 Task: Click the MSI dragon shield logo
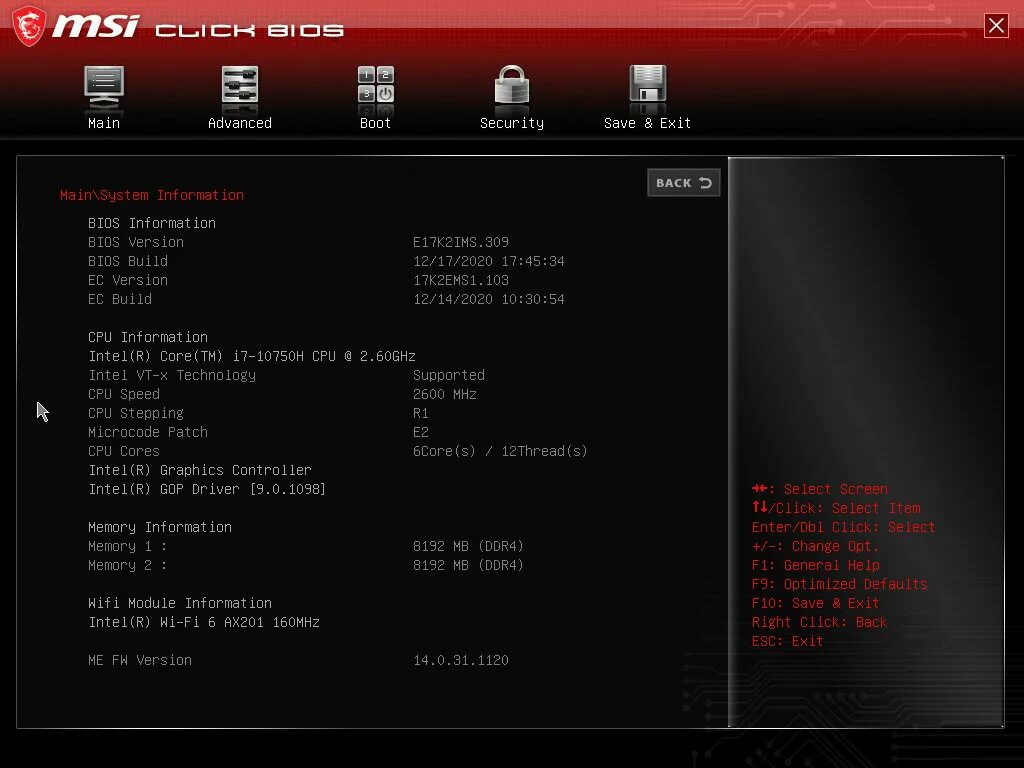29,26
